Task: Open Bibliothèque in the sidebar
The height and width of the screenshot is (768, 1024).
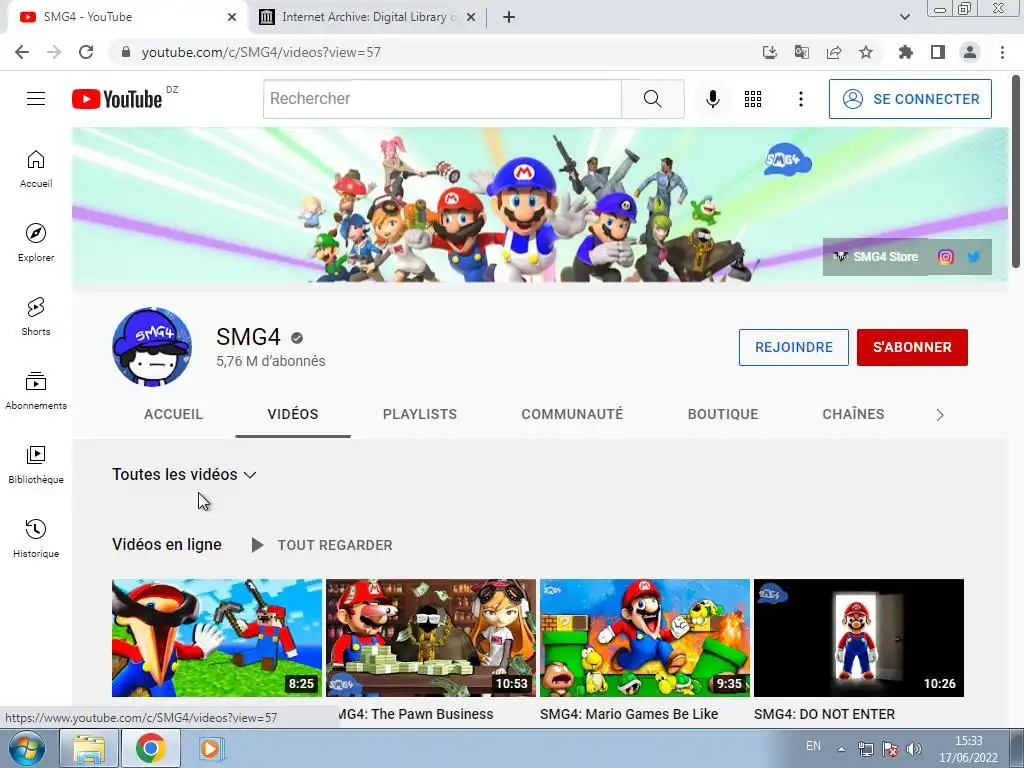Action: [36, 464]
